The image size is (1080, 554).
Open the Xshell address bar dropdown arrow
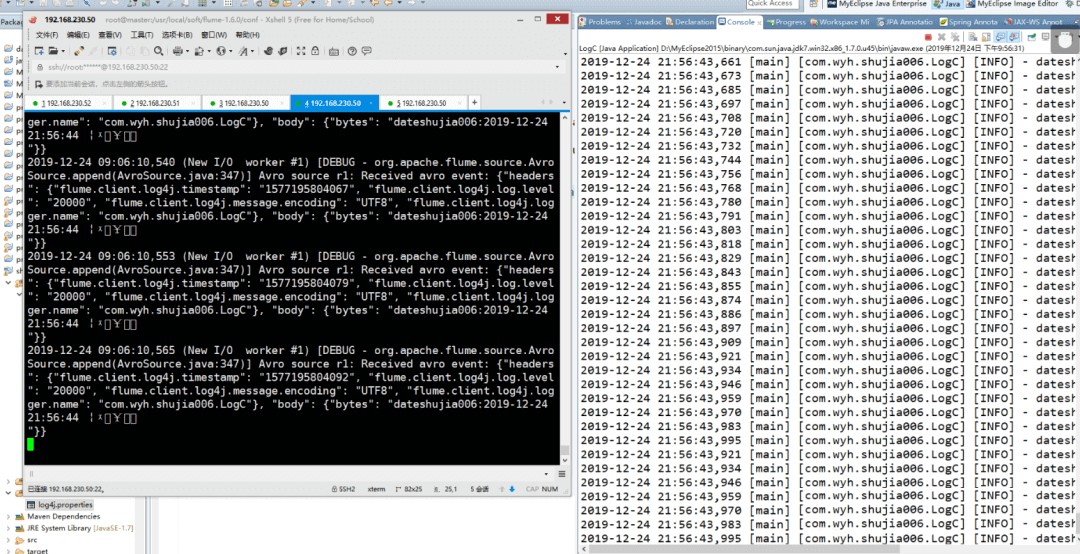560,67
